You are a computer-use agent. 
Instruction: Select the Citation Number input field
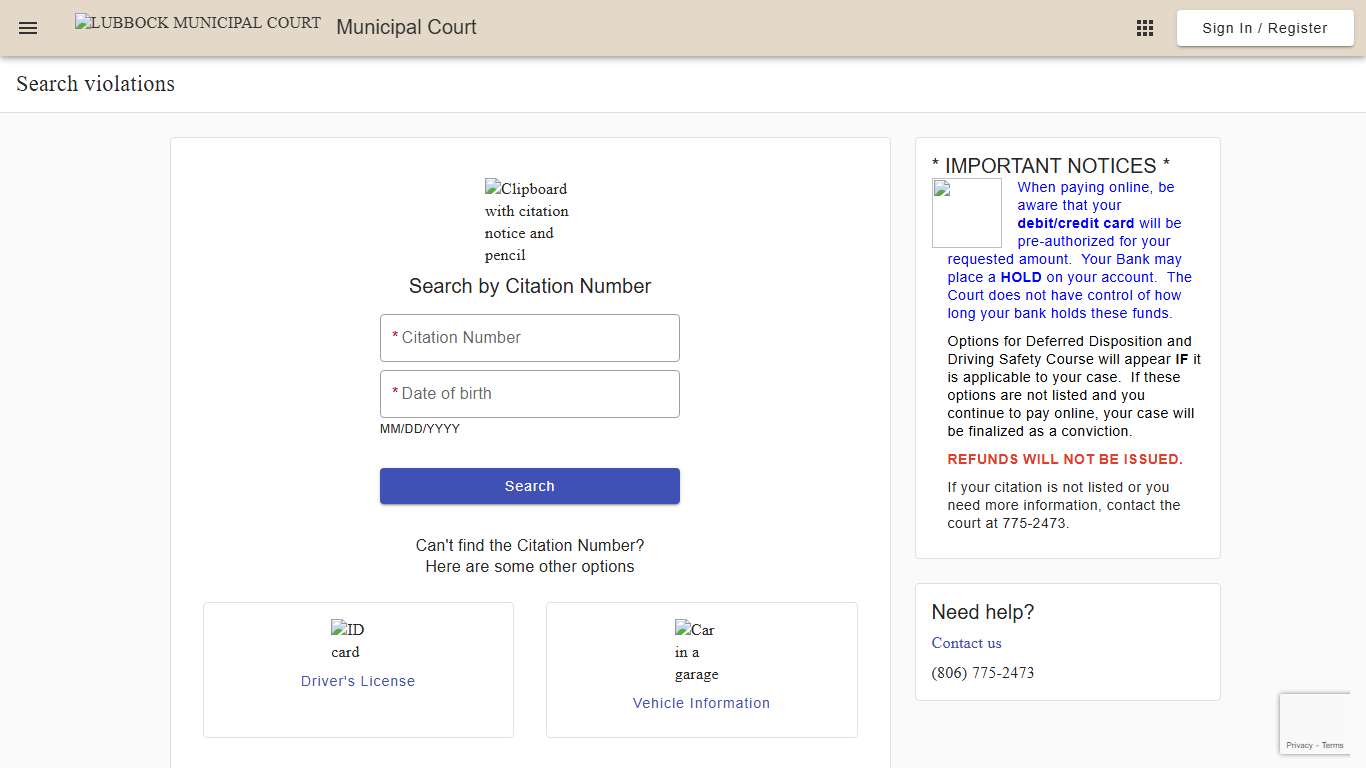529,337
